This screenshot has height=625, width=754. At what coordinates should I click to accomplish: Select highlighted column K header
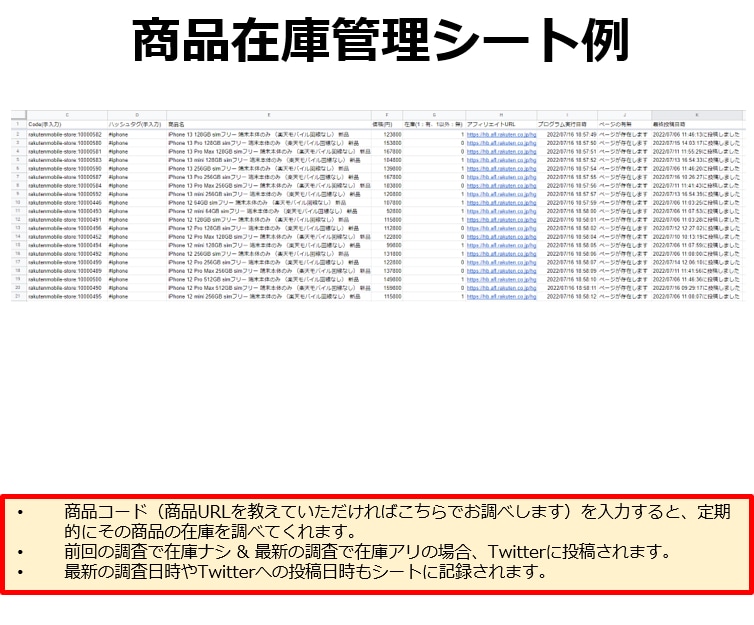coord(697,115)
